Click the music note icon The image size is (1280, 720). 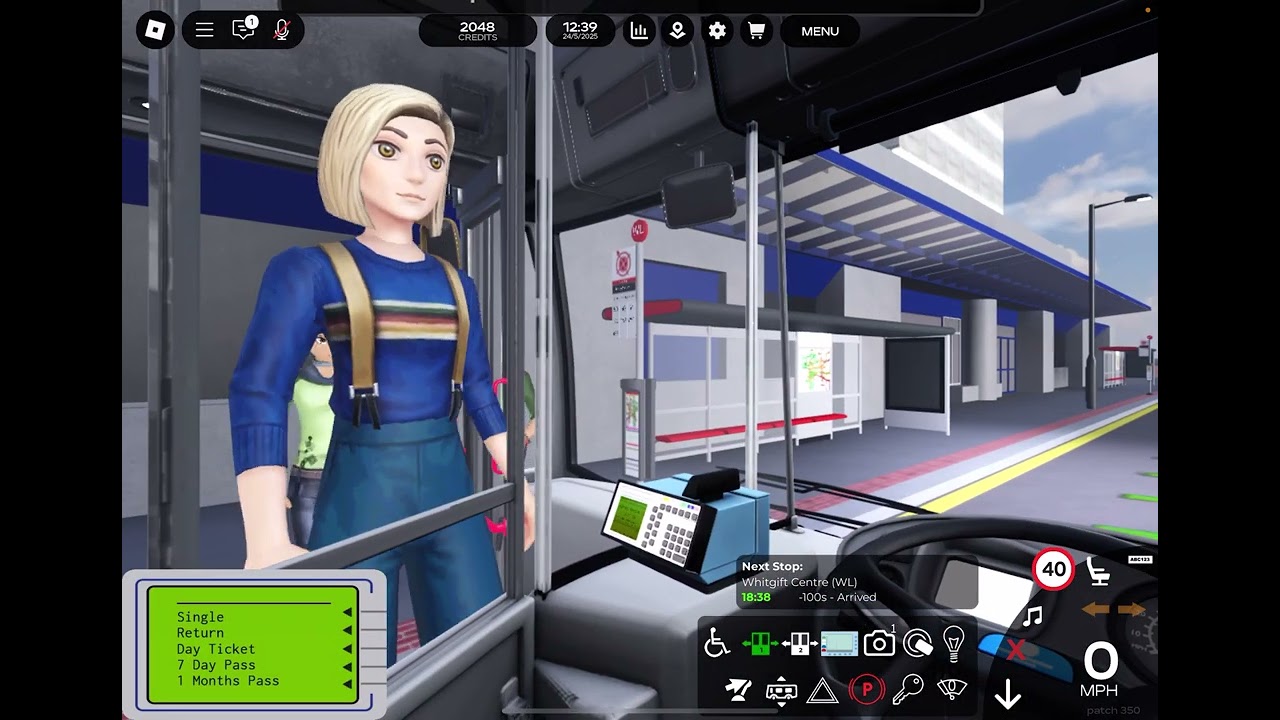coord(1032,616)
